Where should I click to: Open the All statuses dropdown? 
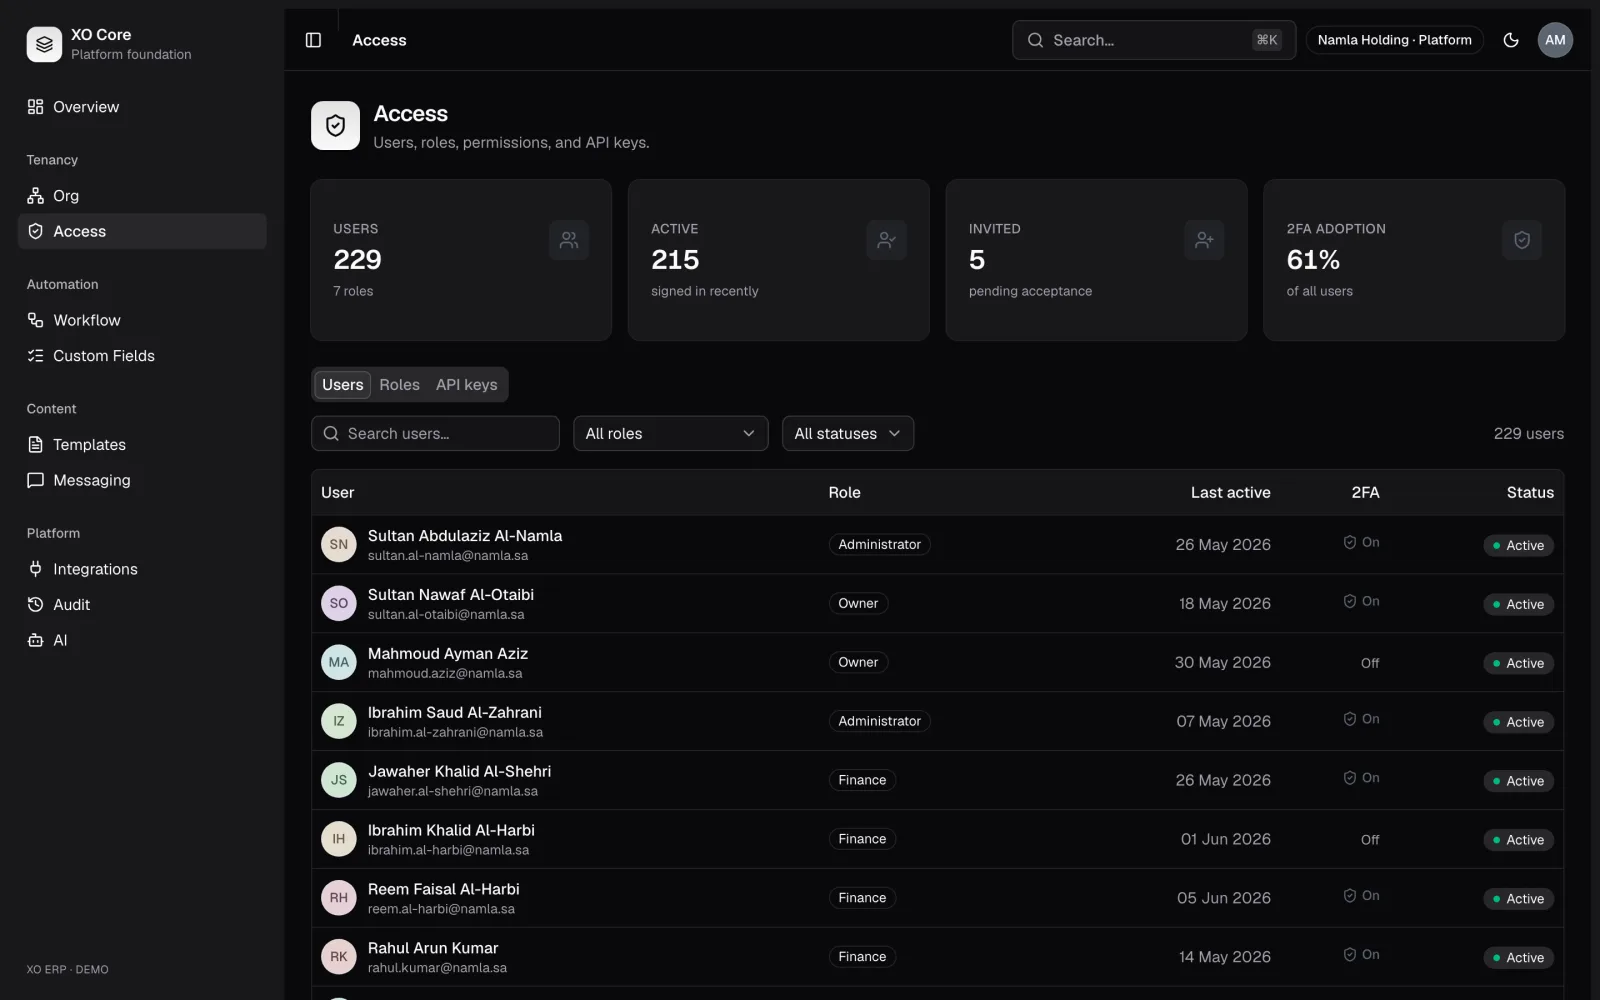(847, 433)
